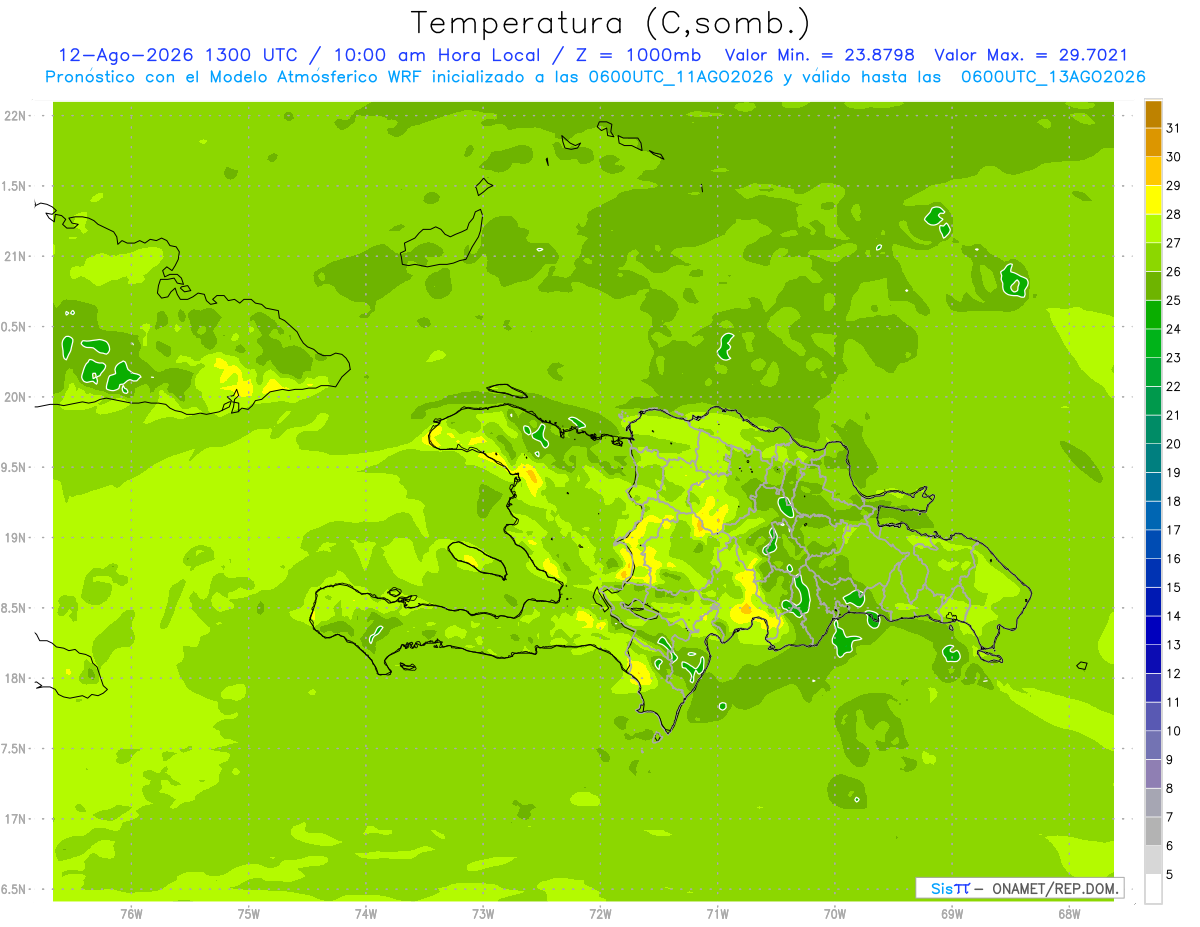Click the 30 label on the color scale

click(1173, 157)
